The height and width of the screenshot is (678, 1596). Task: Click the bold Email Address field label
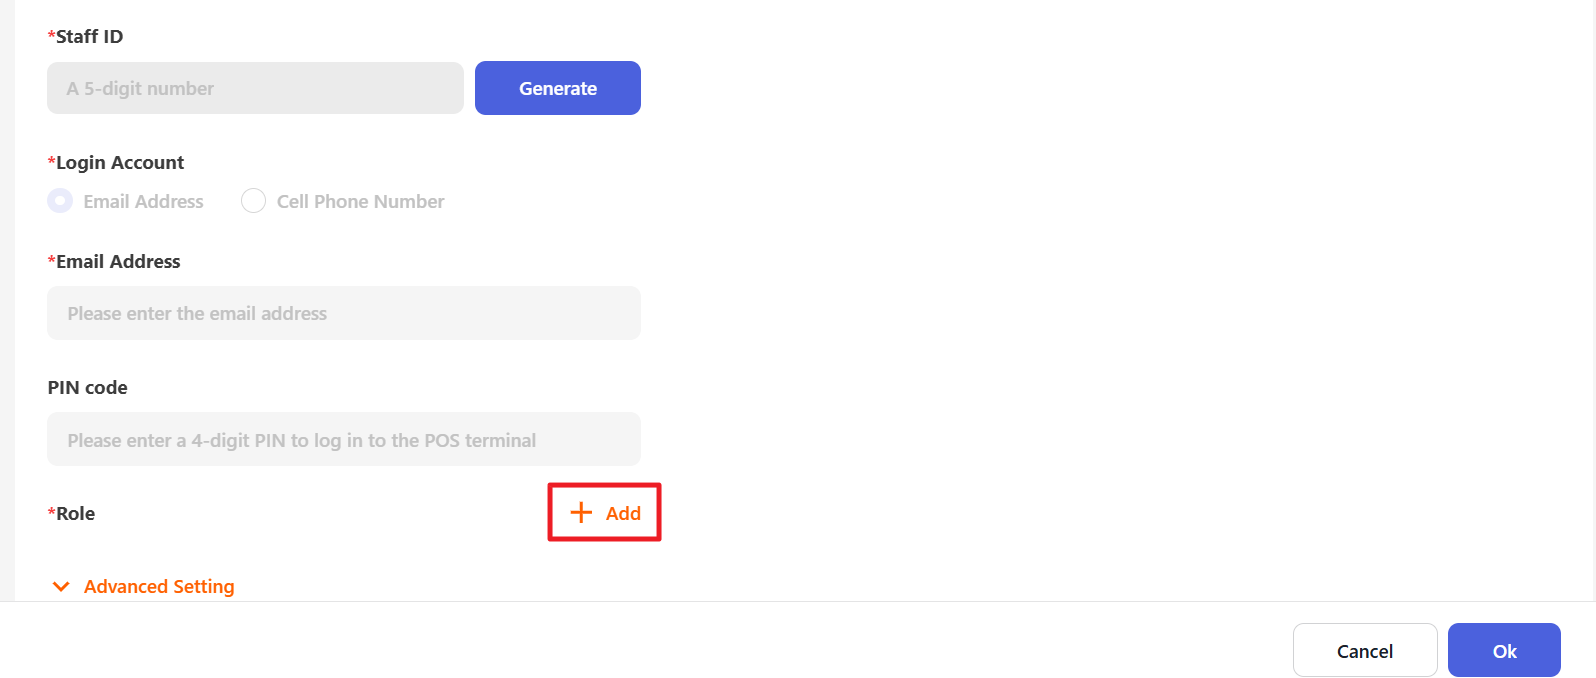[x=118, y=262]
